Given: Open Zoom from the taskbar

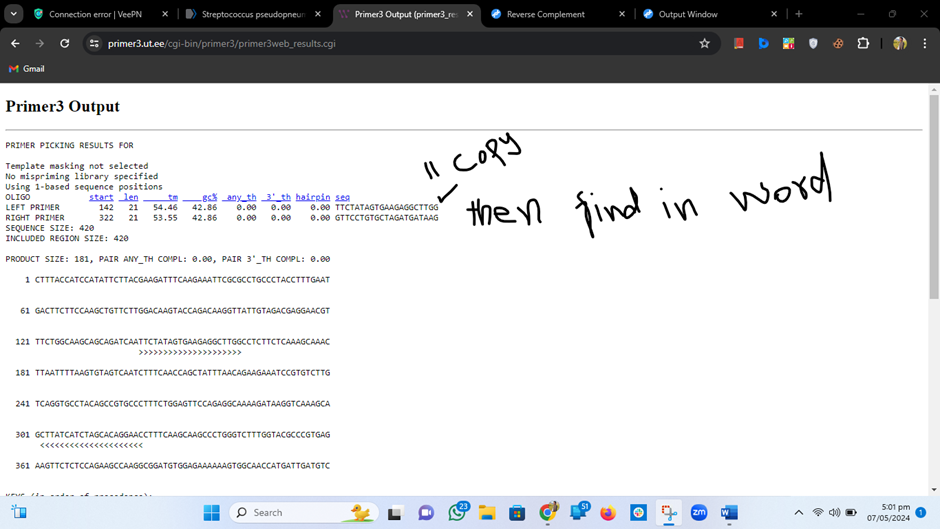Looking at the screenshot, I should [699, 513].
